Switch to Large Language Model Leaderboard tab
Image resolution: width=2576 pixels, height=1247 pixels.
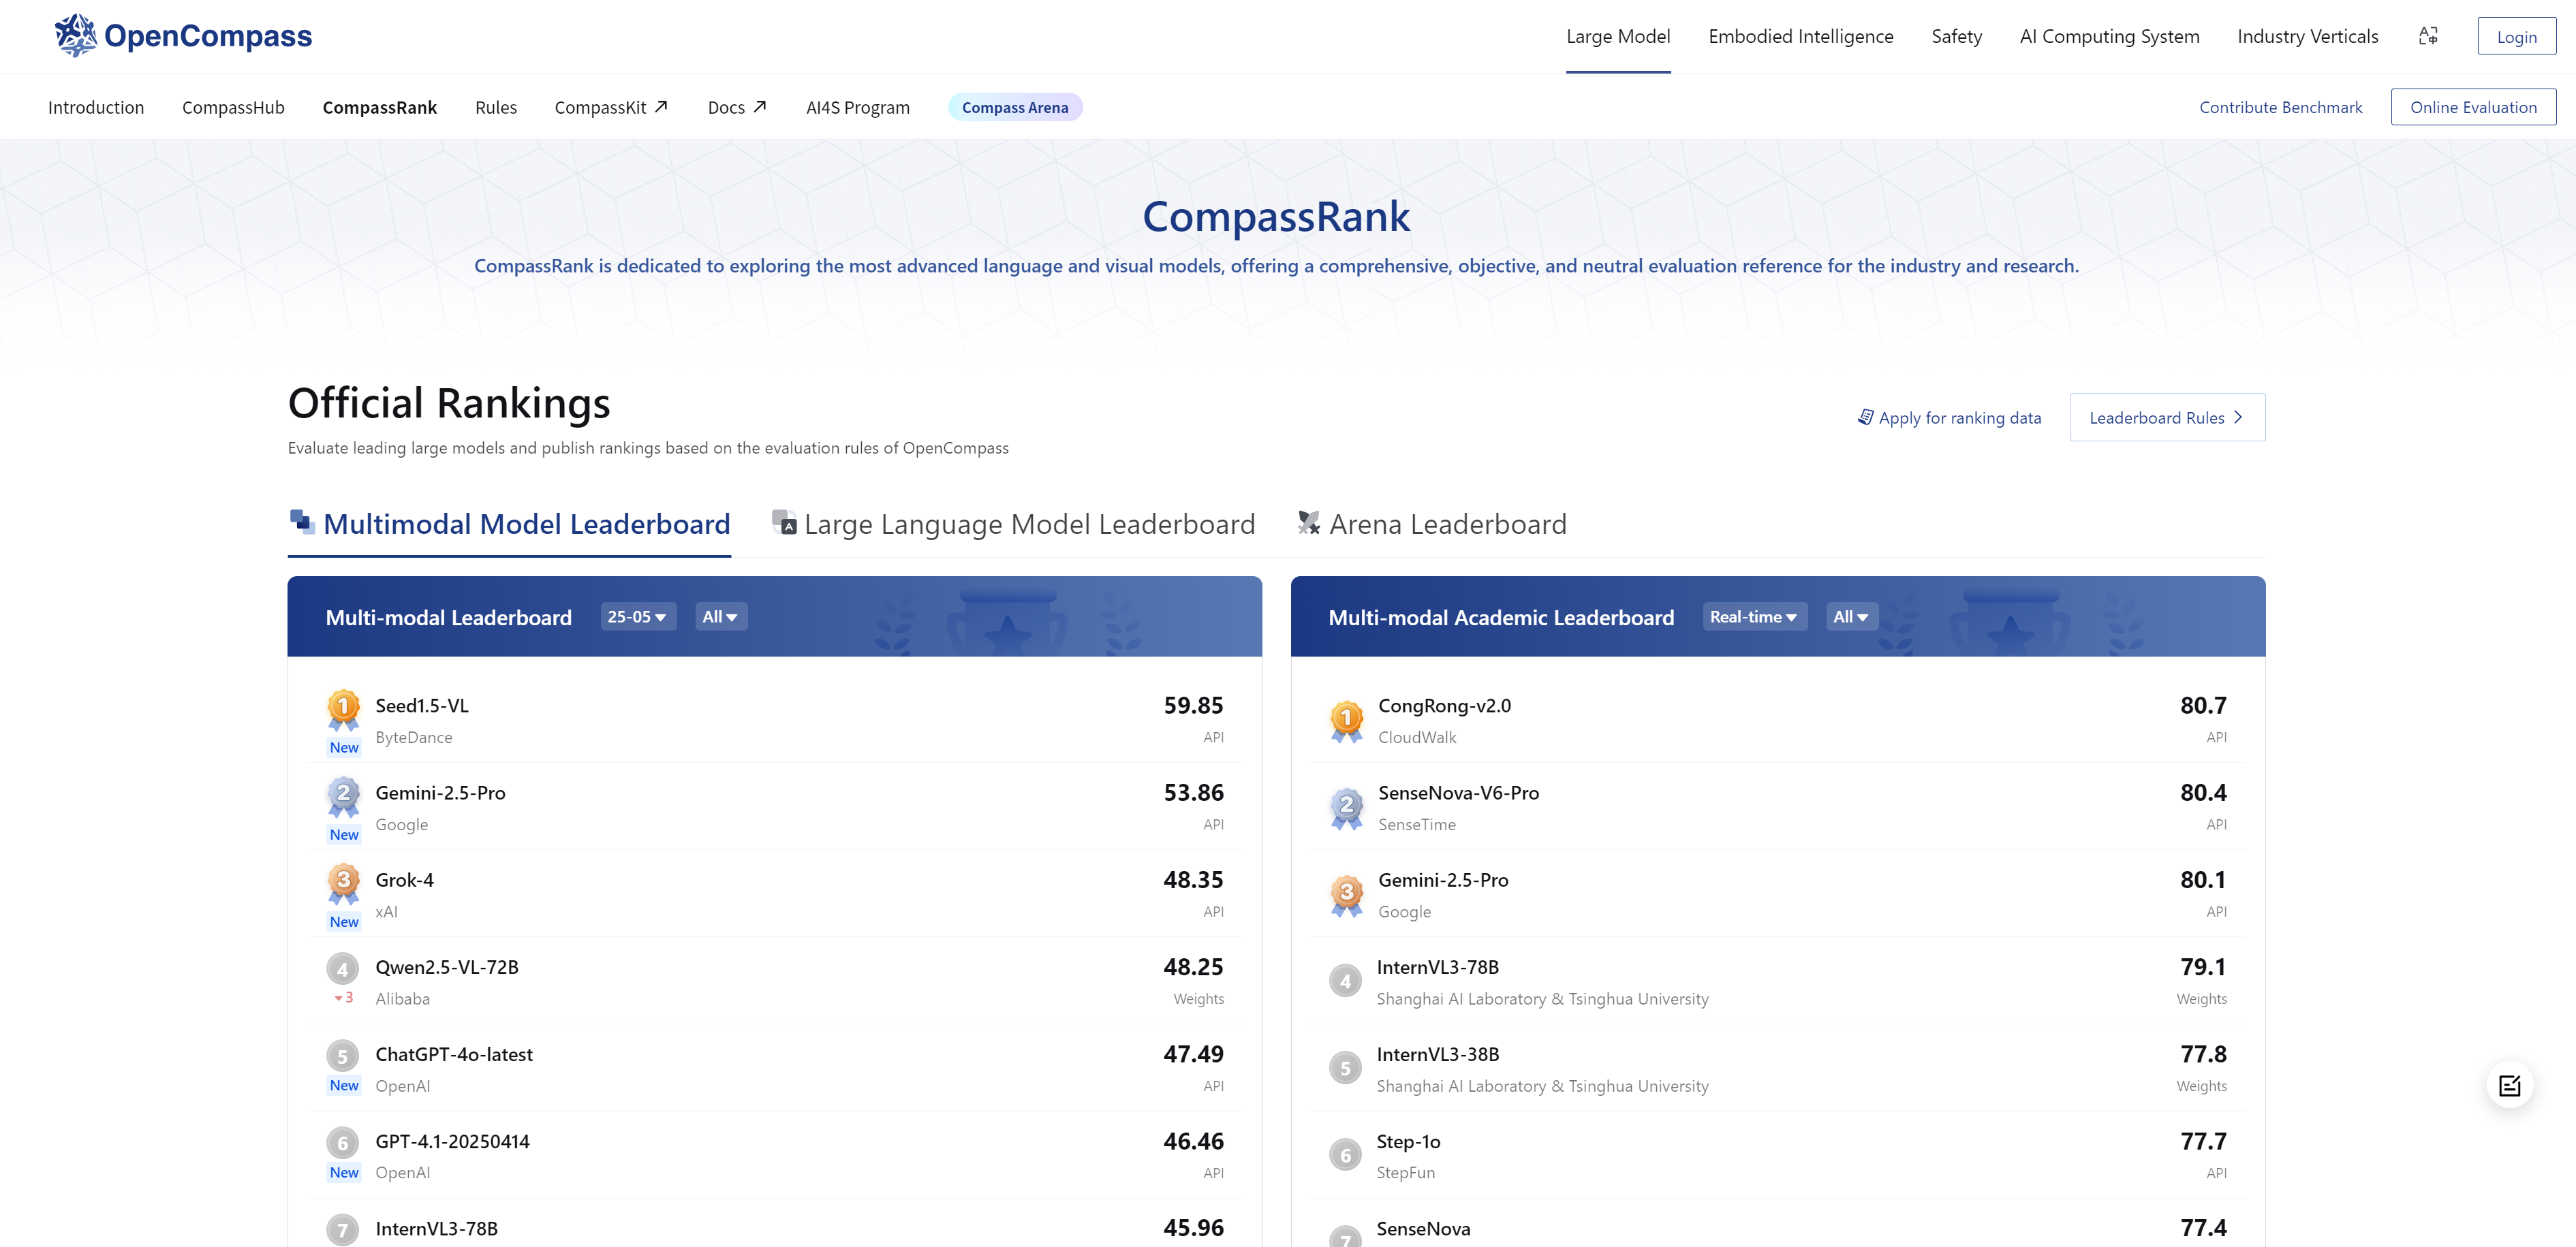[x=1013, y=524]
